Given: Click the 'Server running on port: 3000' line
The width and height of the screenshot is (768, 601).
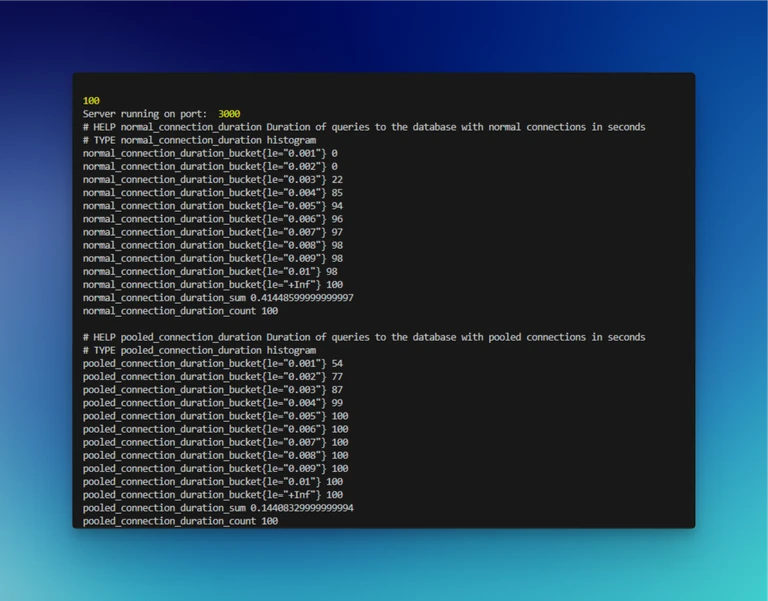Looking at the screenshot, I should [x=162, y=114].
